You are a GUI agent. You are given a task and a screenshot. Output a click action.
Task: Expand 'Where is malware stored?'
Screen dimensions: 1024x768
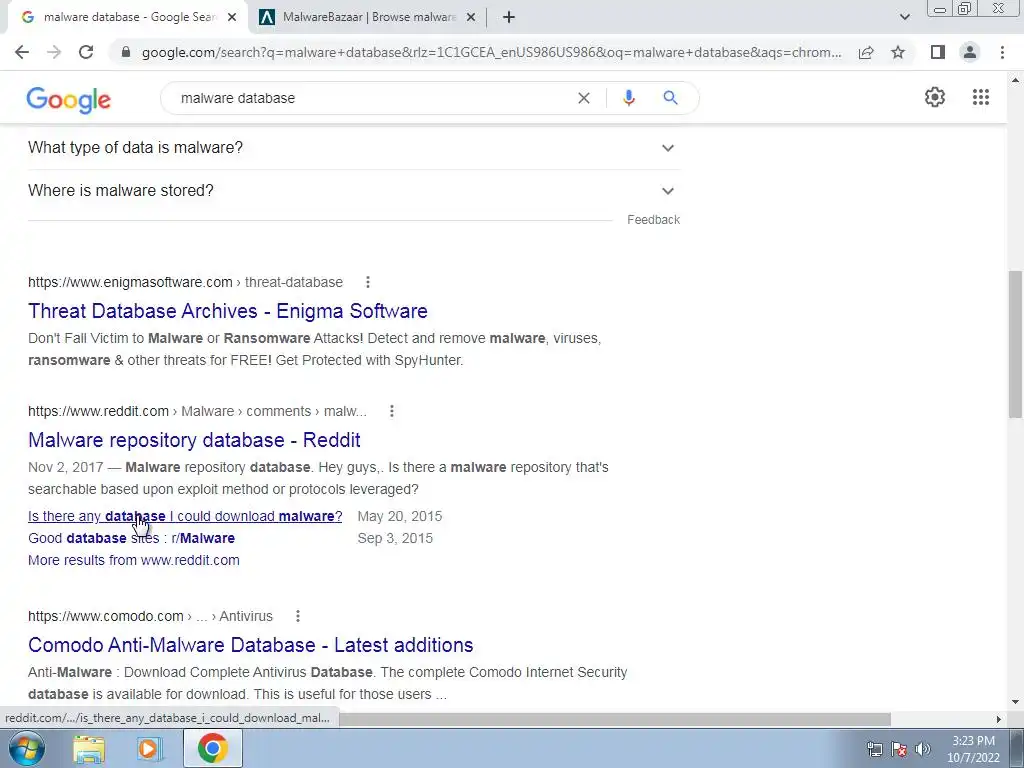[x=354, y=191]
